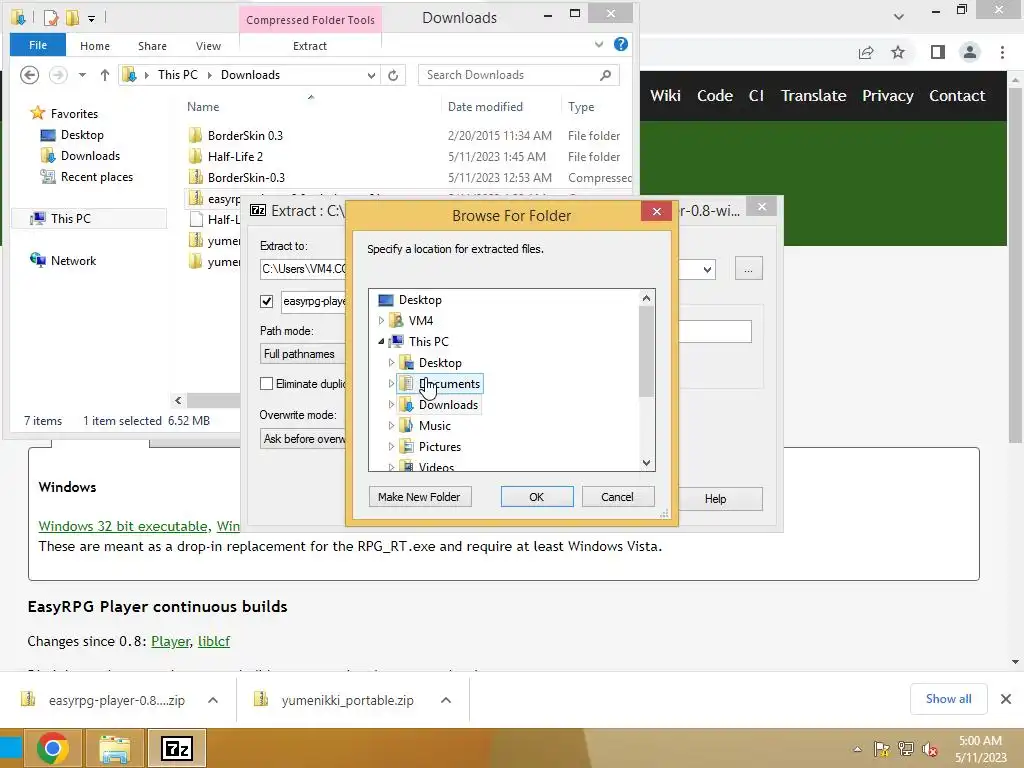Open the Extract ribbon tab

point(310,46)
